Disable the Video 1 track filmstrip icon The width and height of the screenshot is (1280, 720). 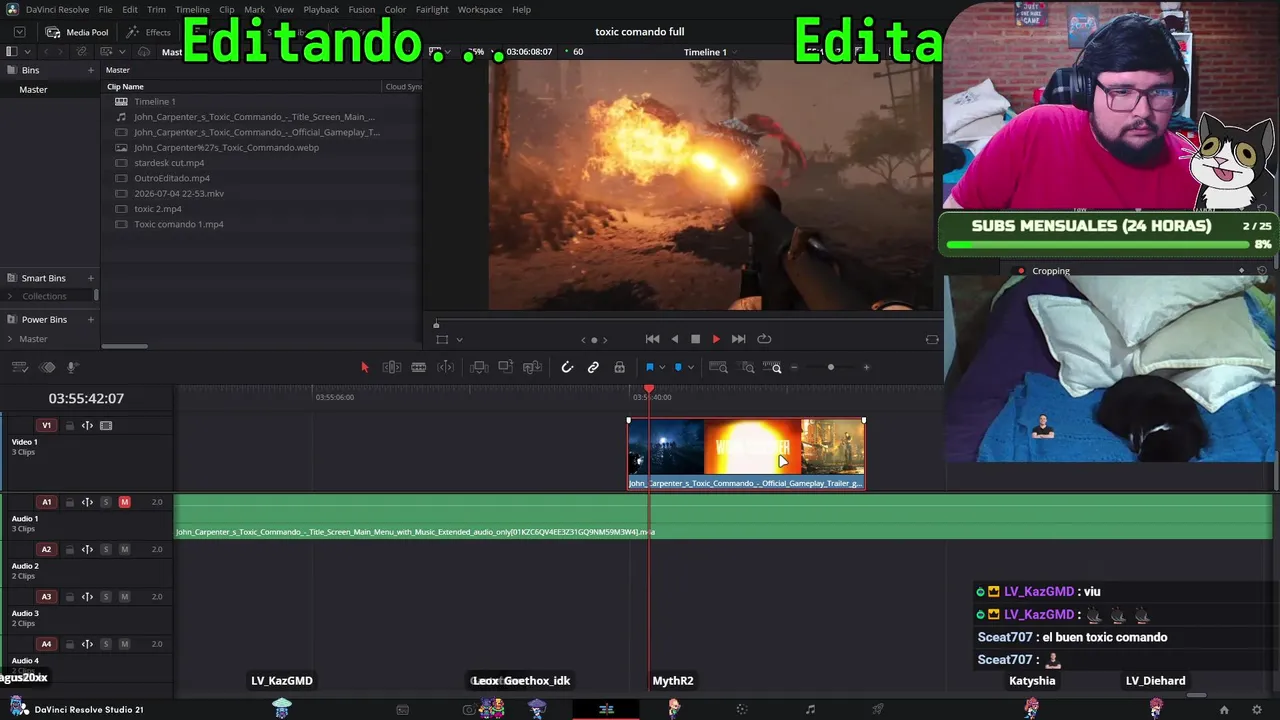[106, 426]
